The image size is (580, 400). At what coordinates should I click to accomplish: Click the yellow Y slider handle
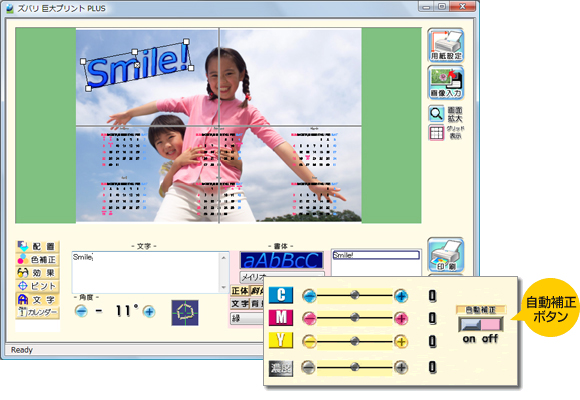point(355,341)
